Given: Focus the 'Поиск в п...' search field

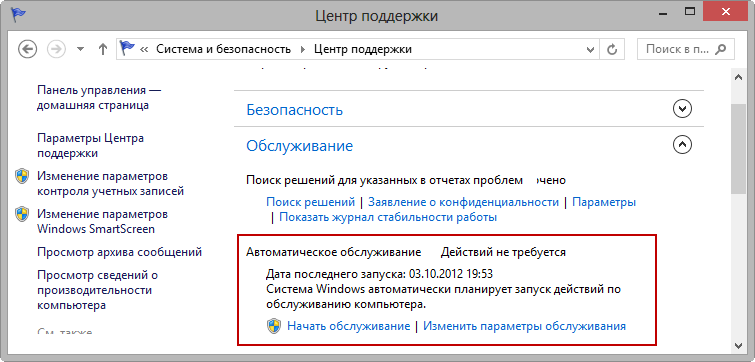Looking at the screenshot, I should (686, 49).
